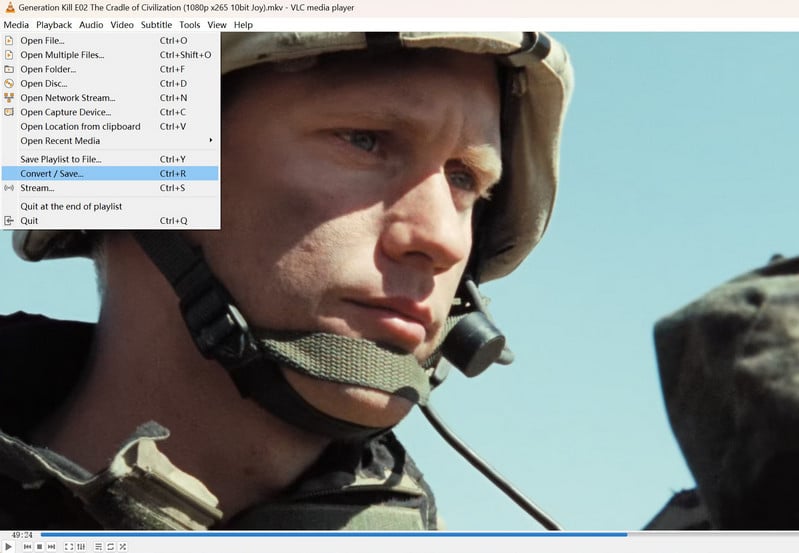Screen dimensions: 799x553
Task: Click the blue seek progress bar
Action: [334, 535]
